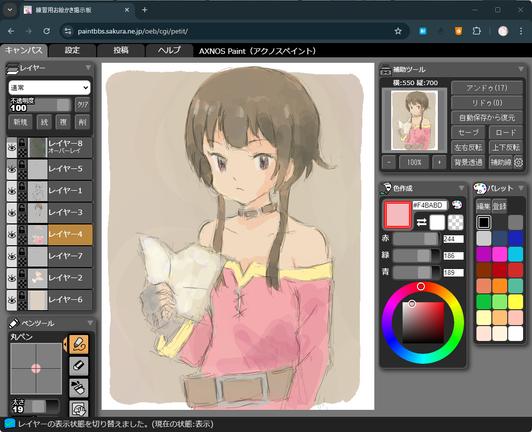Click the layer opacity slider
532x432 pixels.
pyautogui.click(x=40, y=105)
